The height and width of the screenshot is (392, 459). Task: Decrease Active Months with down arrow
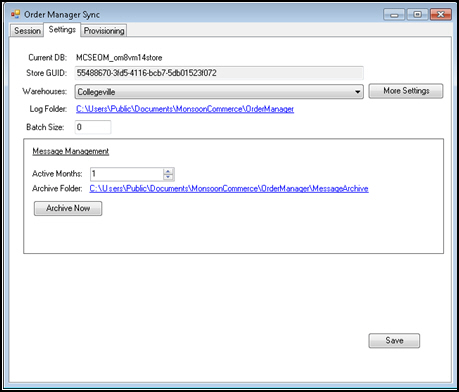pyautogui.click(x=168, y=177)
